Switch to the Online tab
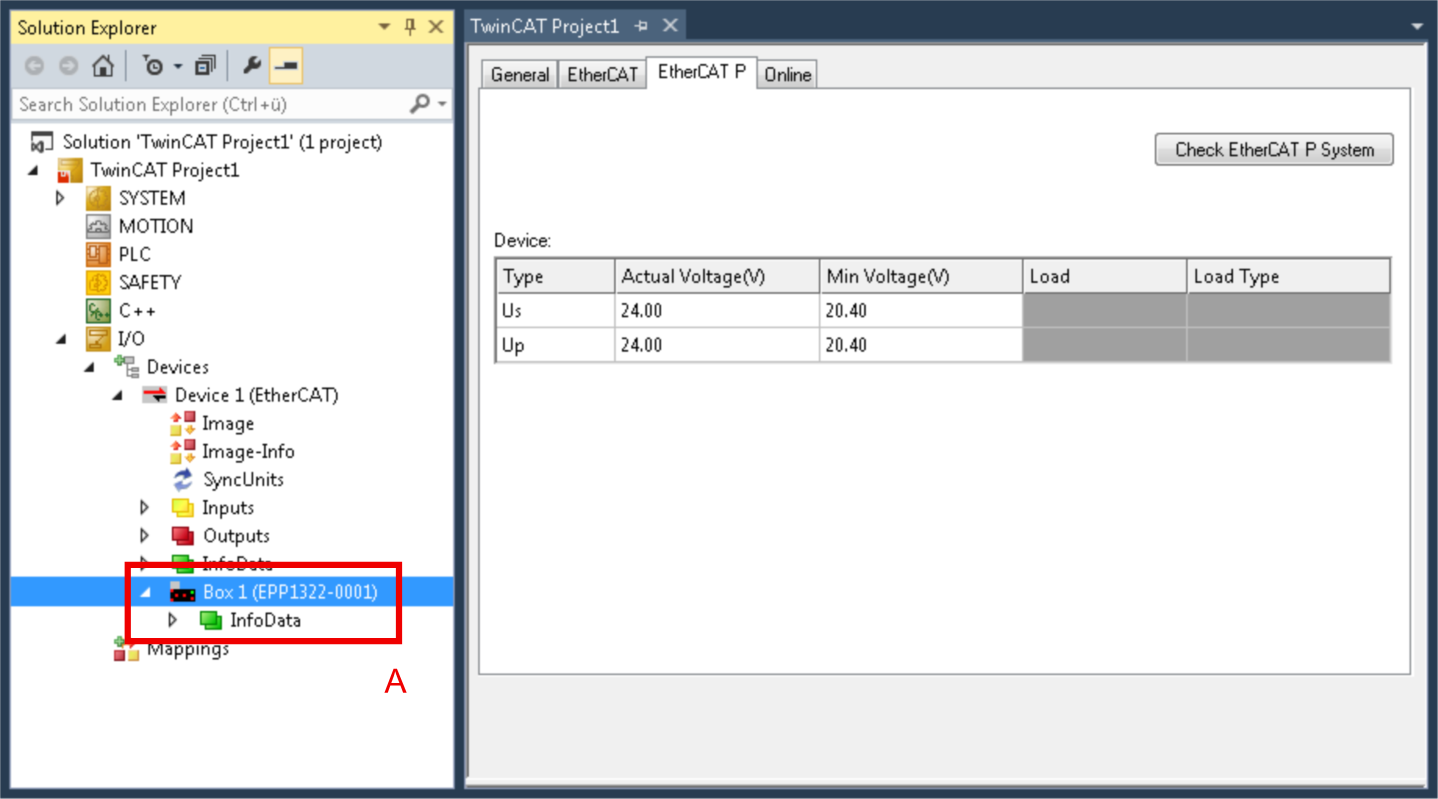 pyautogui.click(x=787, y=74)
